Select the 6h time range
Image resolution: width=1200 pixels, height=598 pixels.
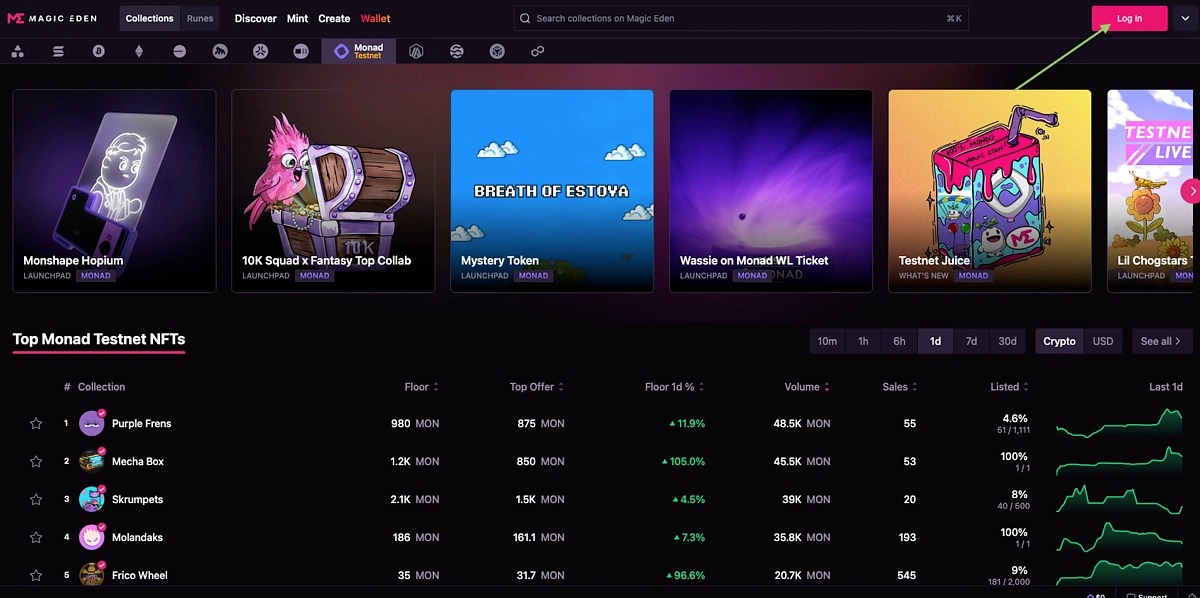click(899, 341)
